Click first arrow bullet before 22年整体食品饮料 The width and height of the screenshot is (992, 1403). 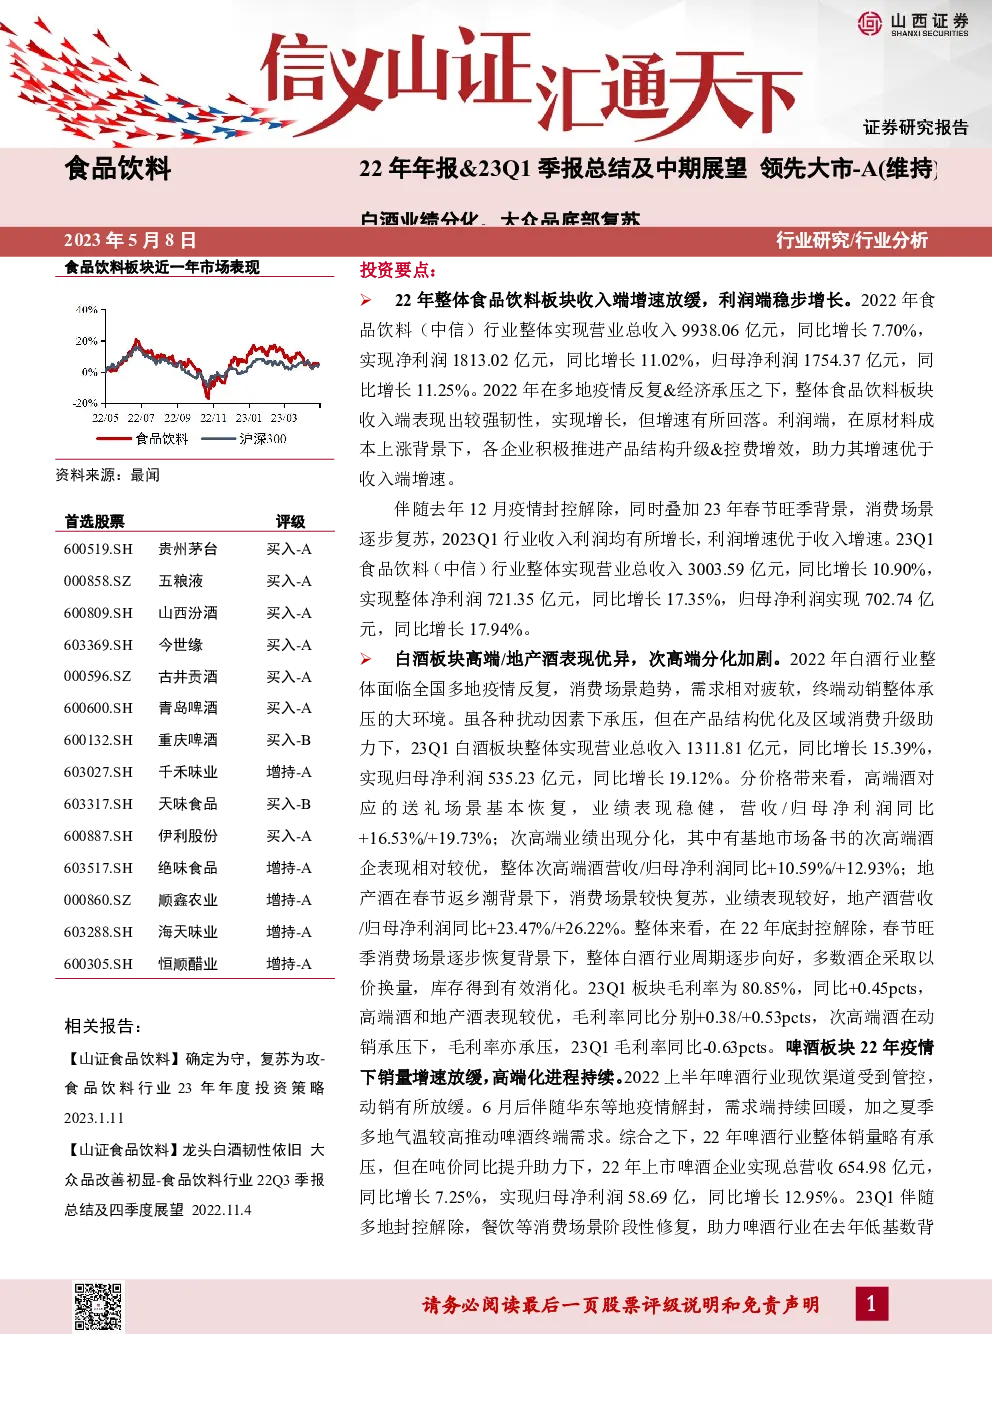pos(367,300)
